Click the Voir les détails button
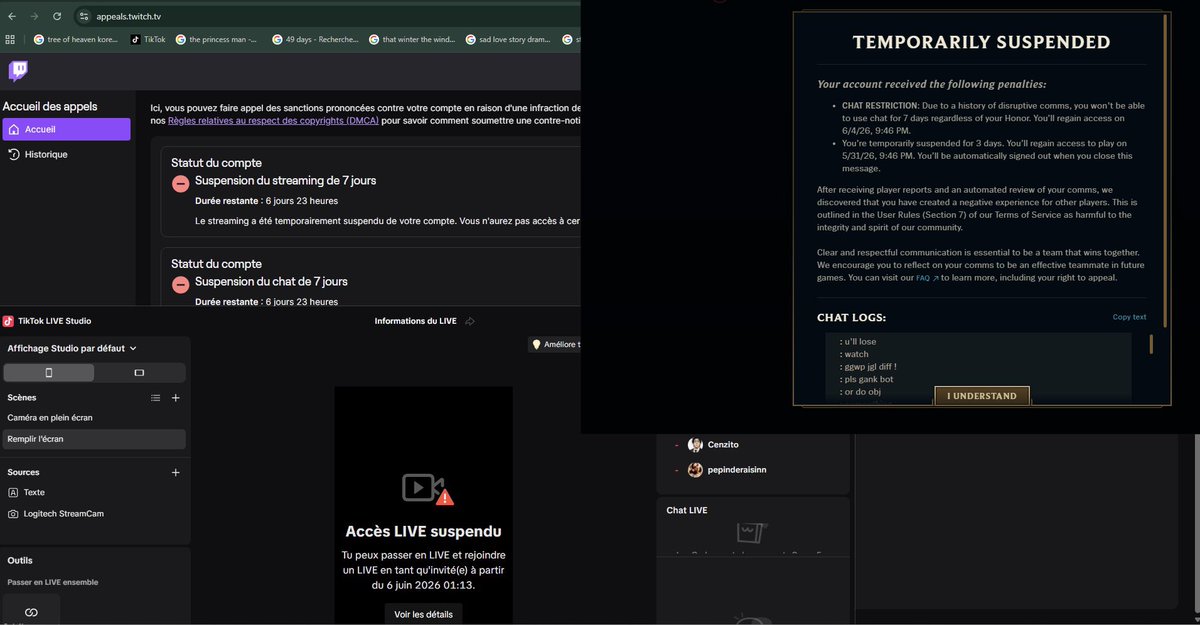This screenshot has height=625, width=1200. (423, 614)
